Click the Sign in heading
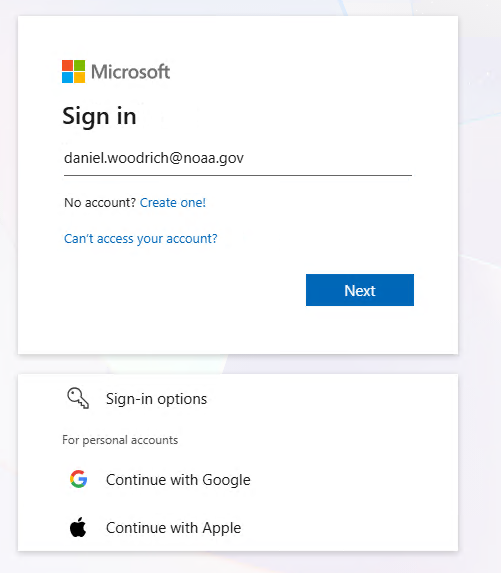 coord(99,117)
